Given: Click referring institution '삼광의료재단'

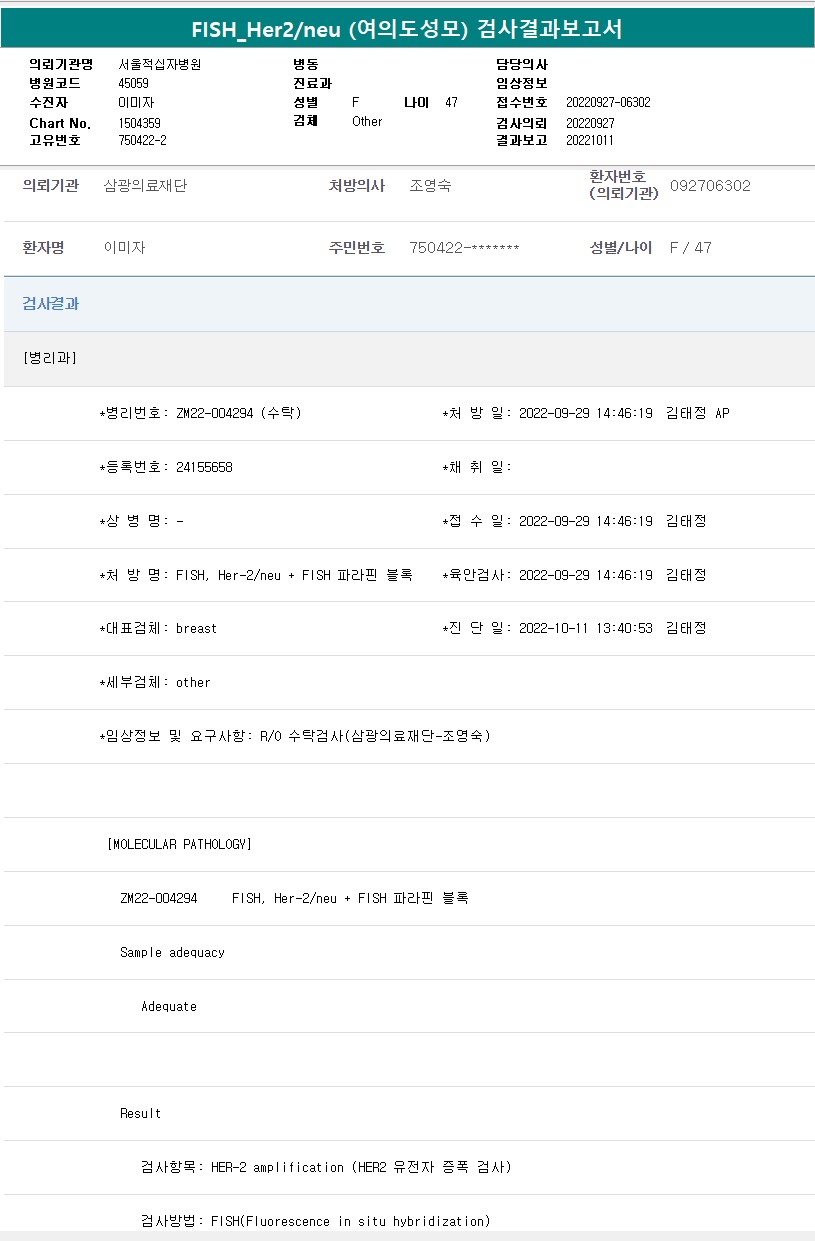Looking at the screenshot, I should [145, 185].
